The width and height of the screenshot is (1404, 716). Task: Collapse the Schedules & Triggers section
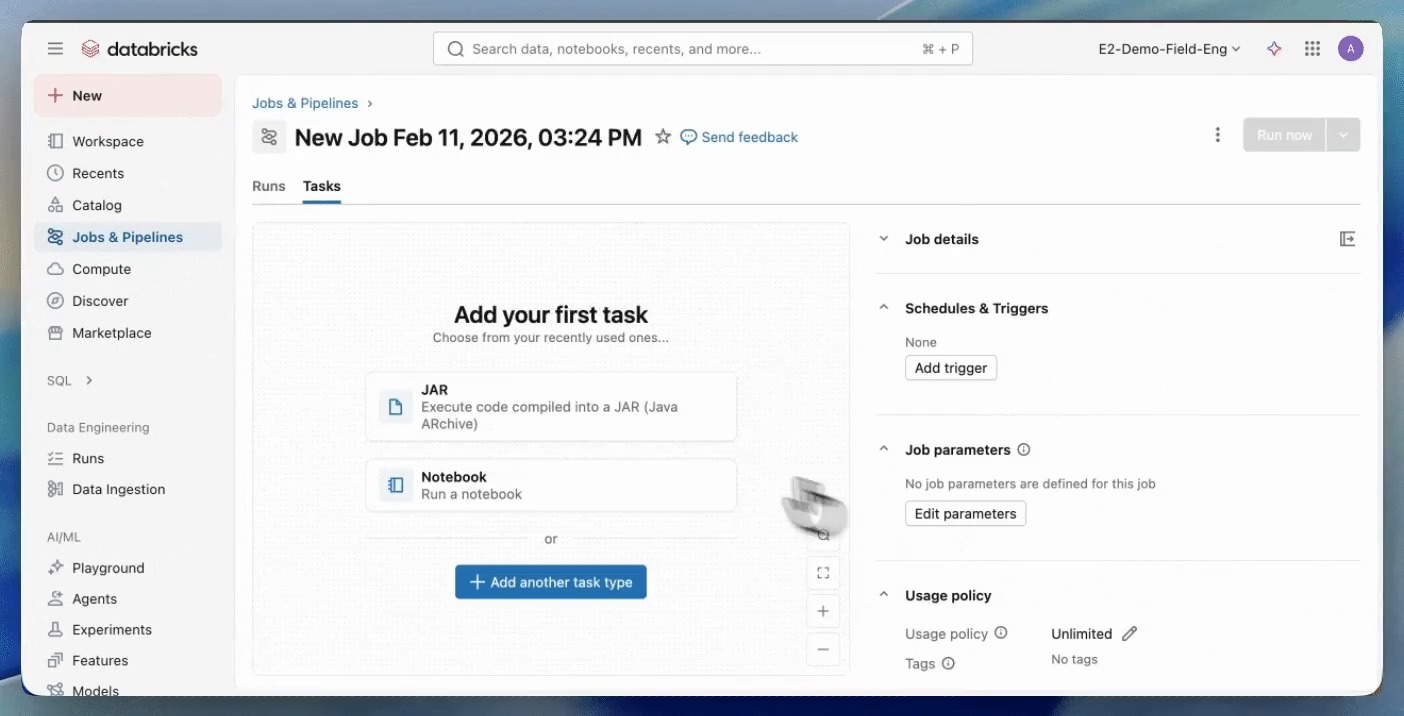click(x=883, y=308)
